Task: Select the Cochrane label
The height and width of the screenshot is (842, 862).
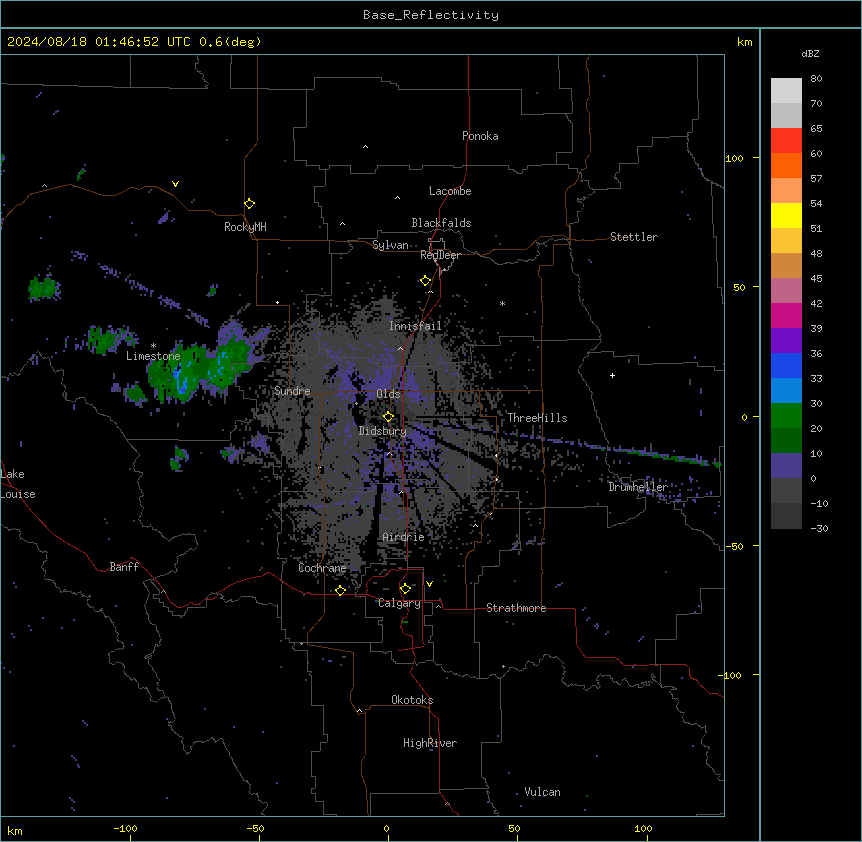Action: tap(322, 568)
